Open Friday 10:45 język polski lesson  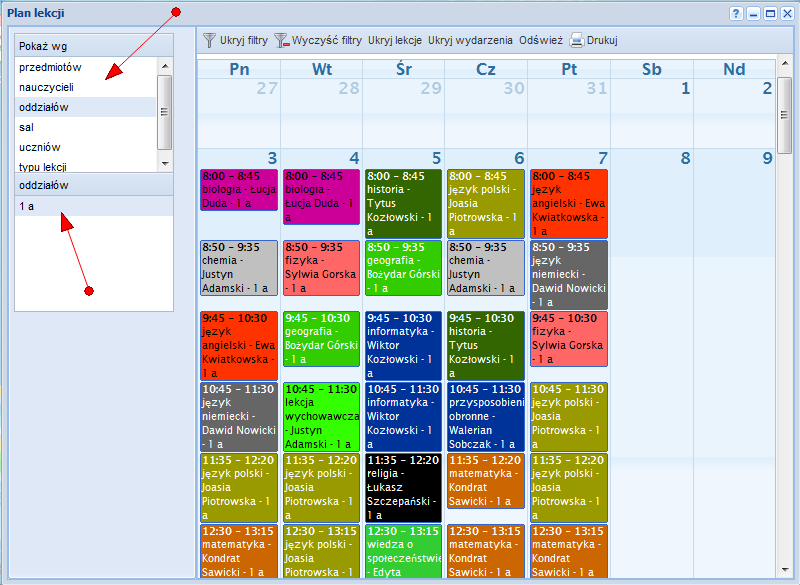pos(569,417)
